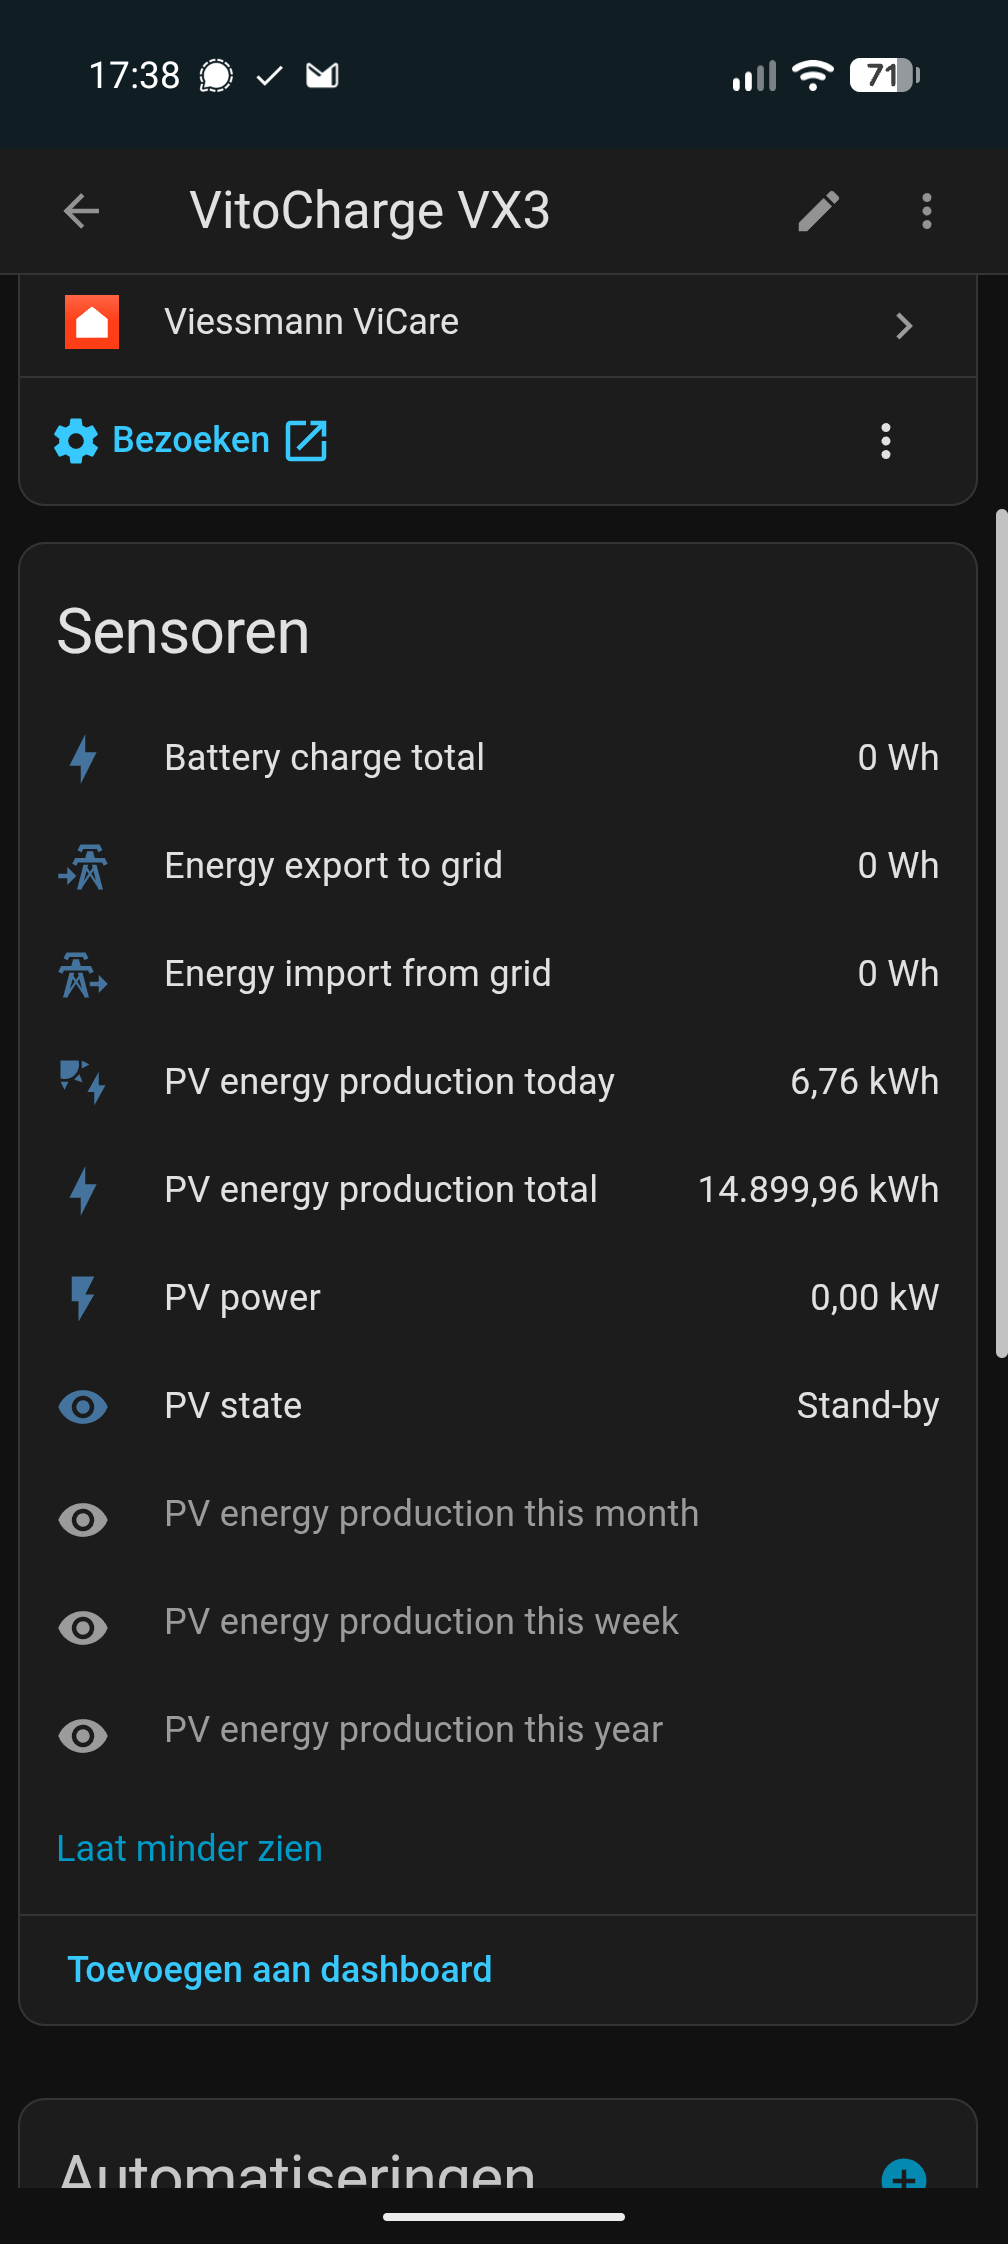Collapse list with Laat minder zien
Viewport: 1008px width, 2244px height.
pyautogui.click(x=190, y=1849)
